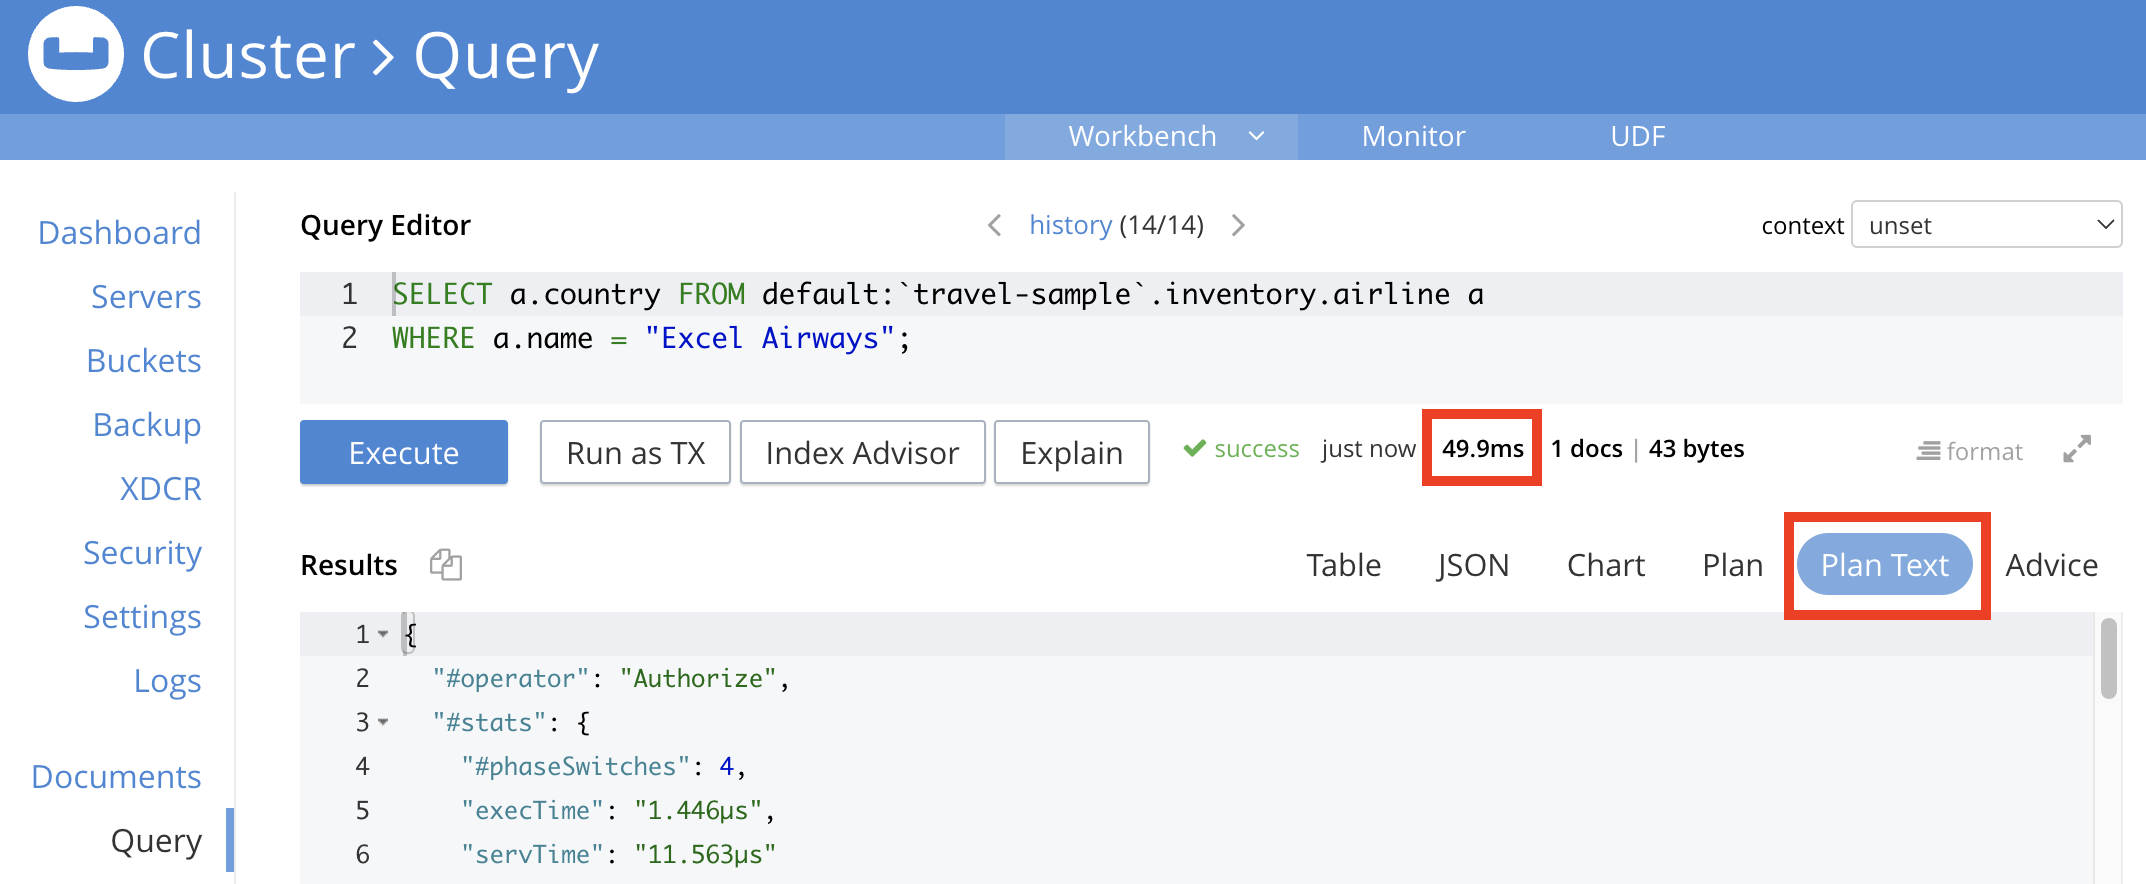This screenshot has height=884, width=2146.
Task: Switch to the Monitor tab
Action: click(1413, 136)
